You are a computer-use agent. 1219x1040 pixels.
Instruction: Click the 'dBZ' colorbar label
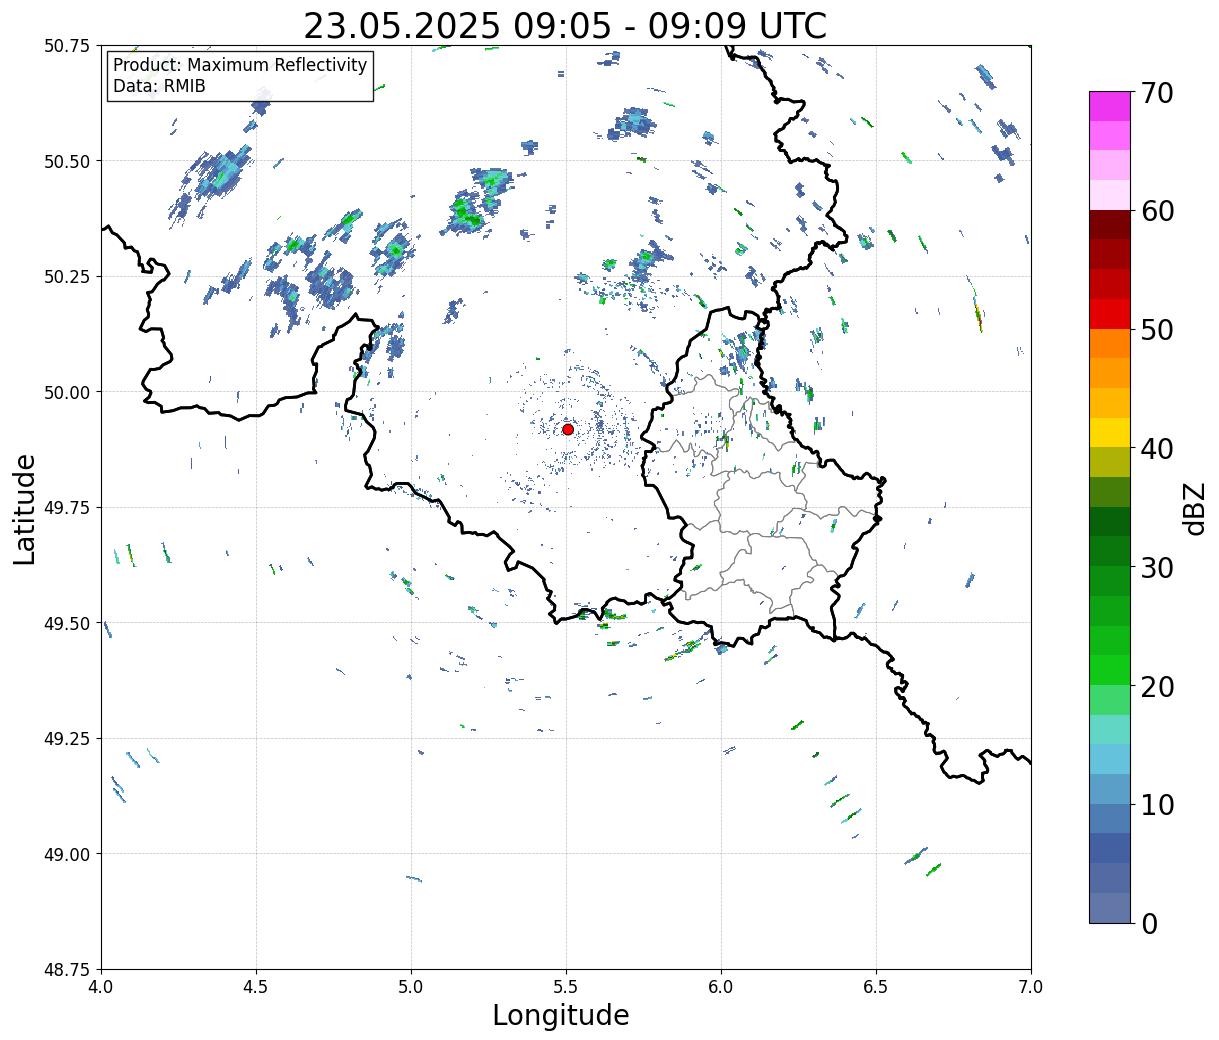(x=1194, y=508)
